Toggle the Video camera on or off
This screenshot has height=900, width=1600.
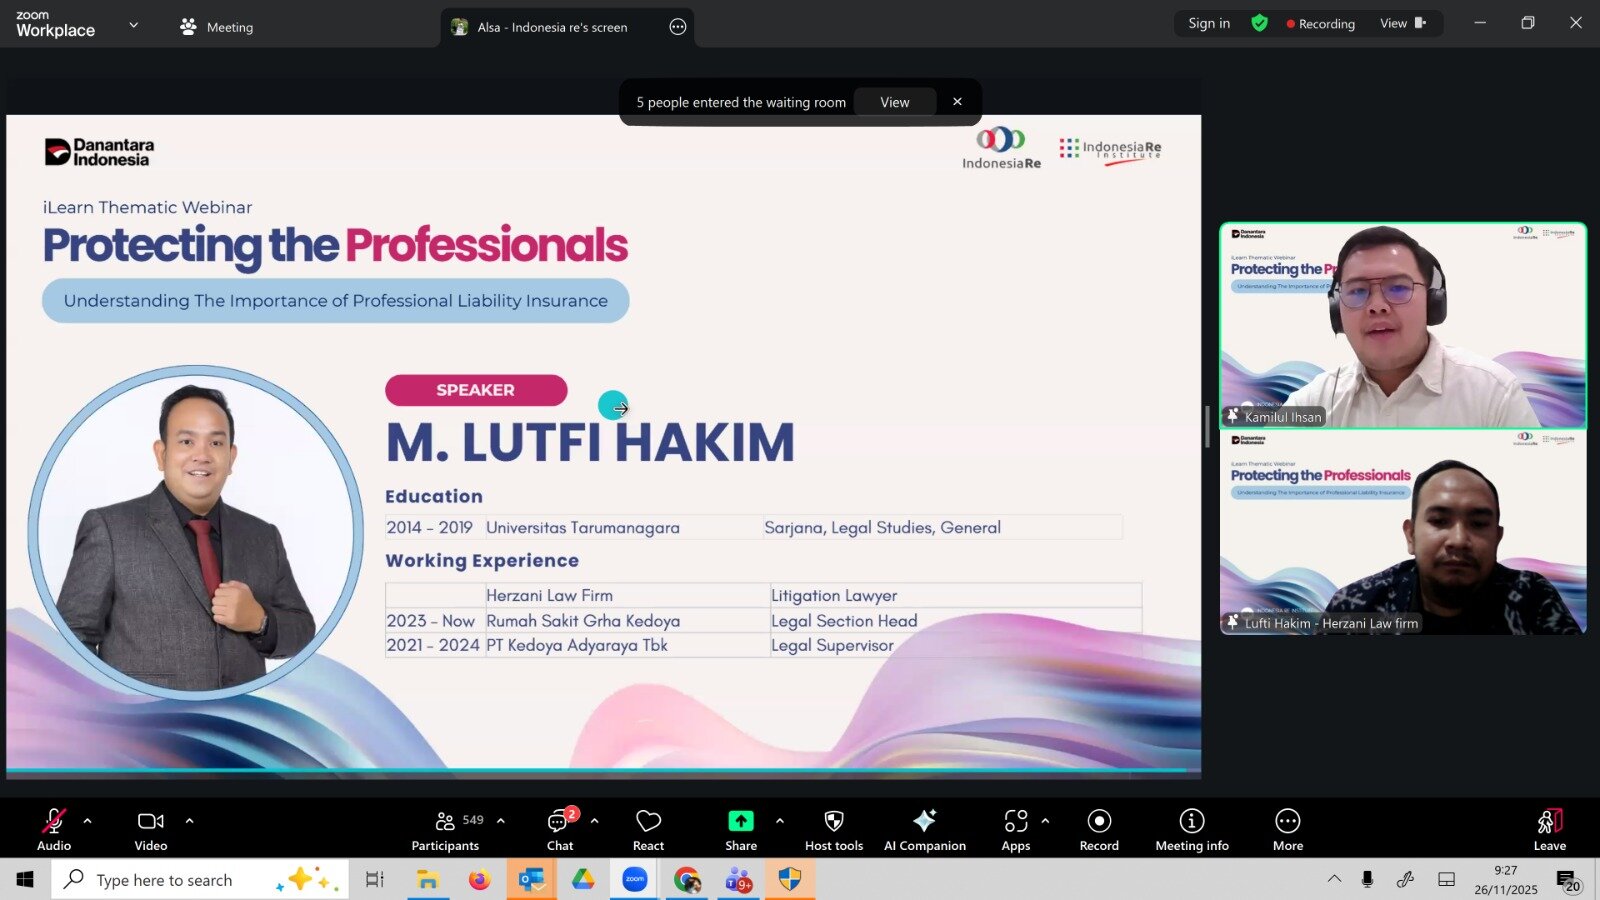coord(151,829)
